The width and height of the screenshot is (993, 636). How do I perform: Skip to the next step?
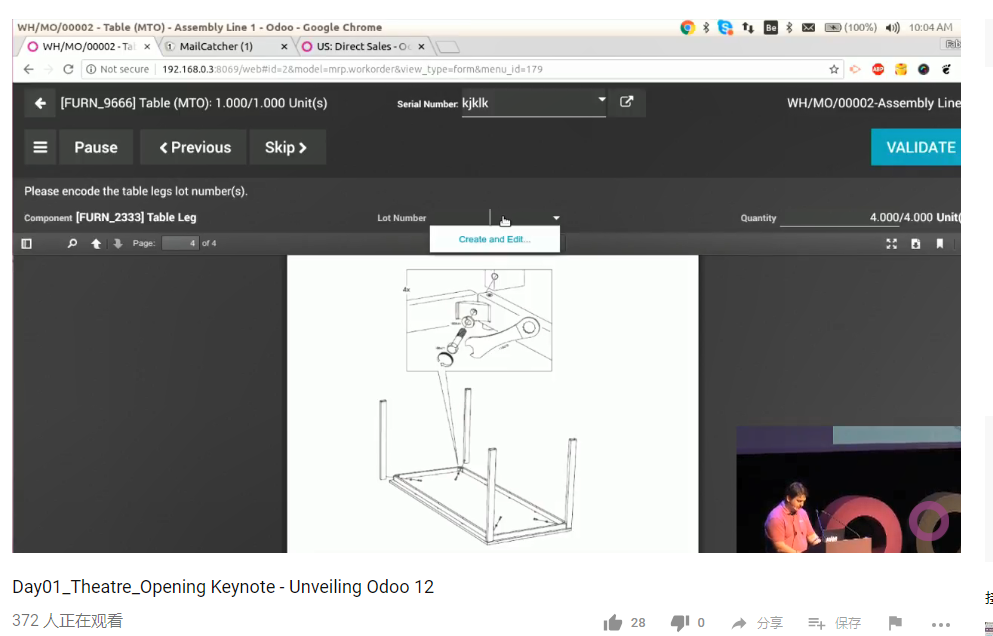pos(287,148)
